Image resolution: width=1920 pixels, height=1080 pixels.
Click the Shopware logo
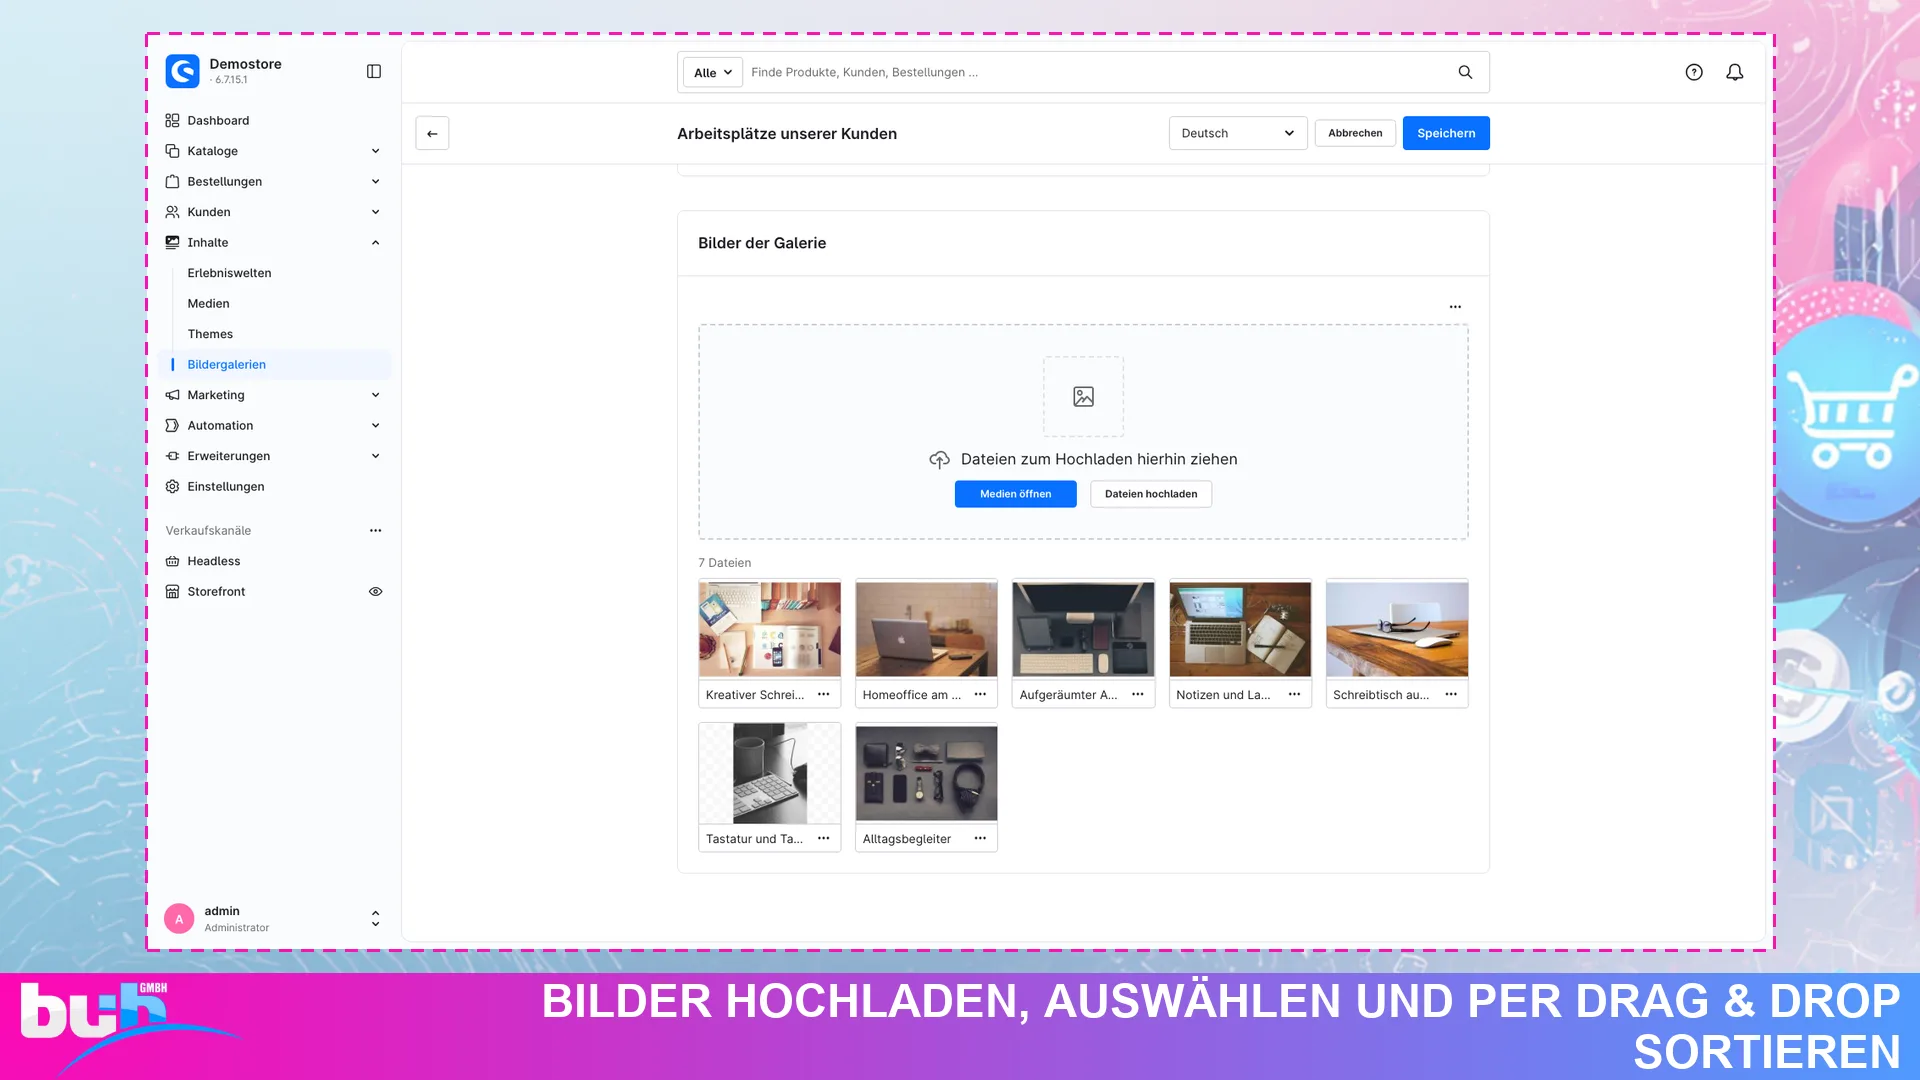[x=182, y=71]
